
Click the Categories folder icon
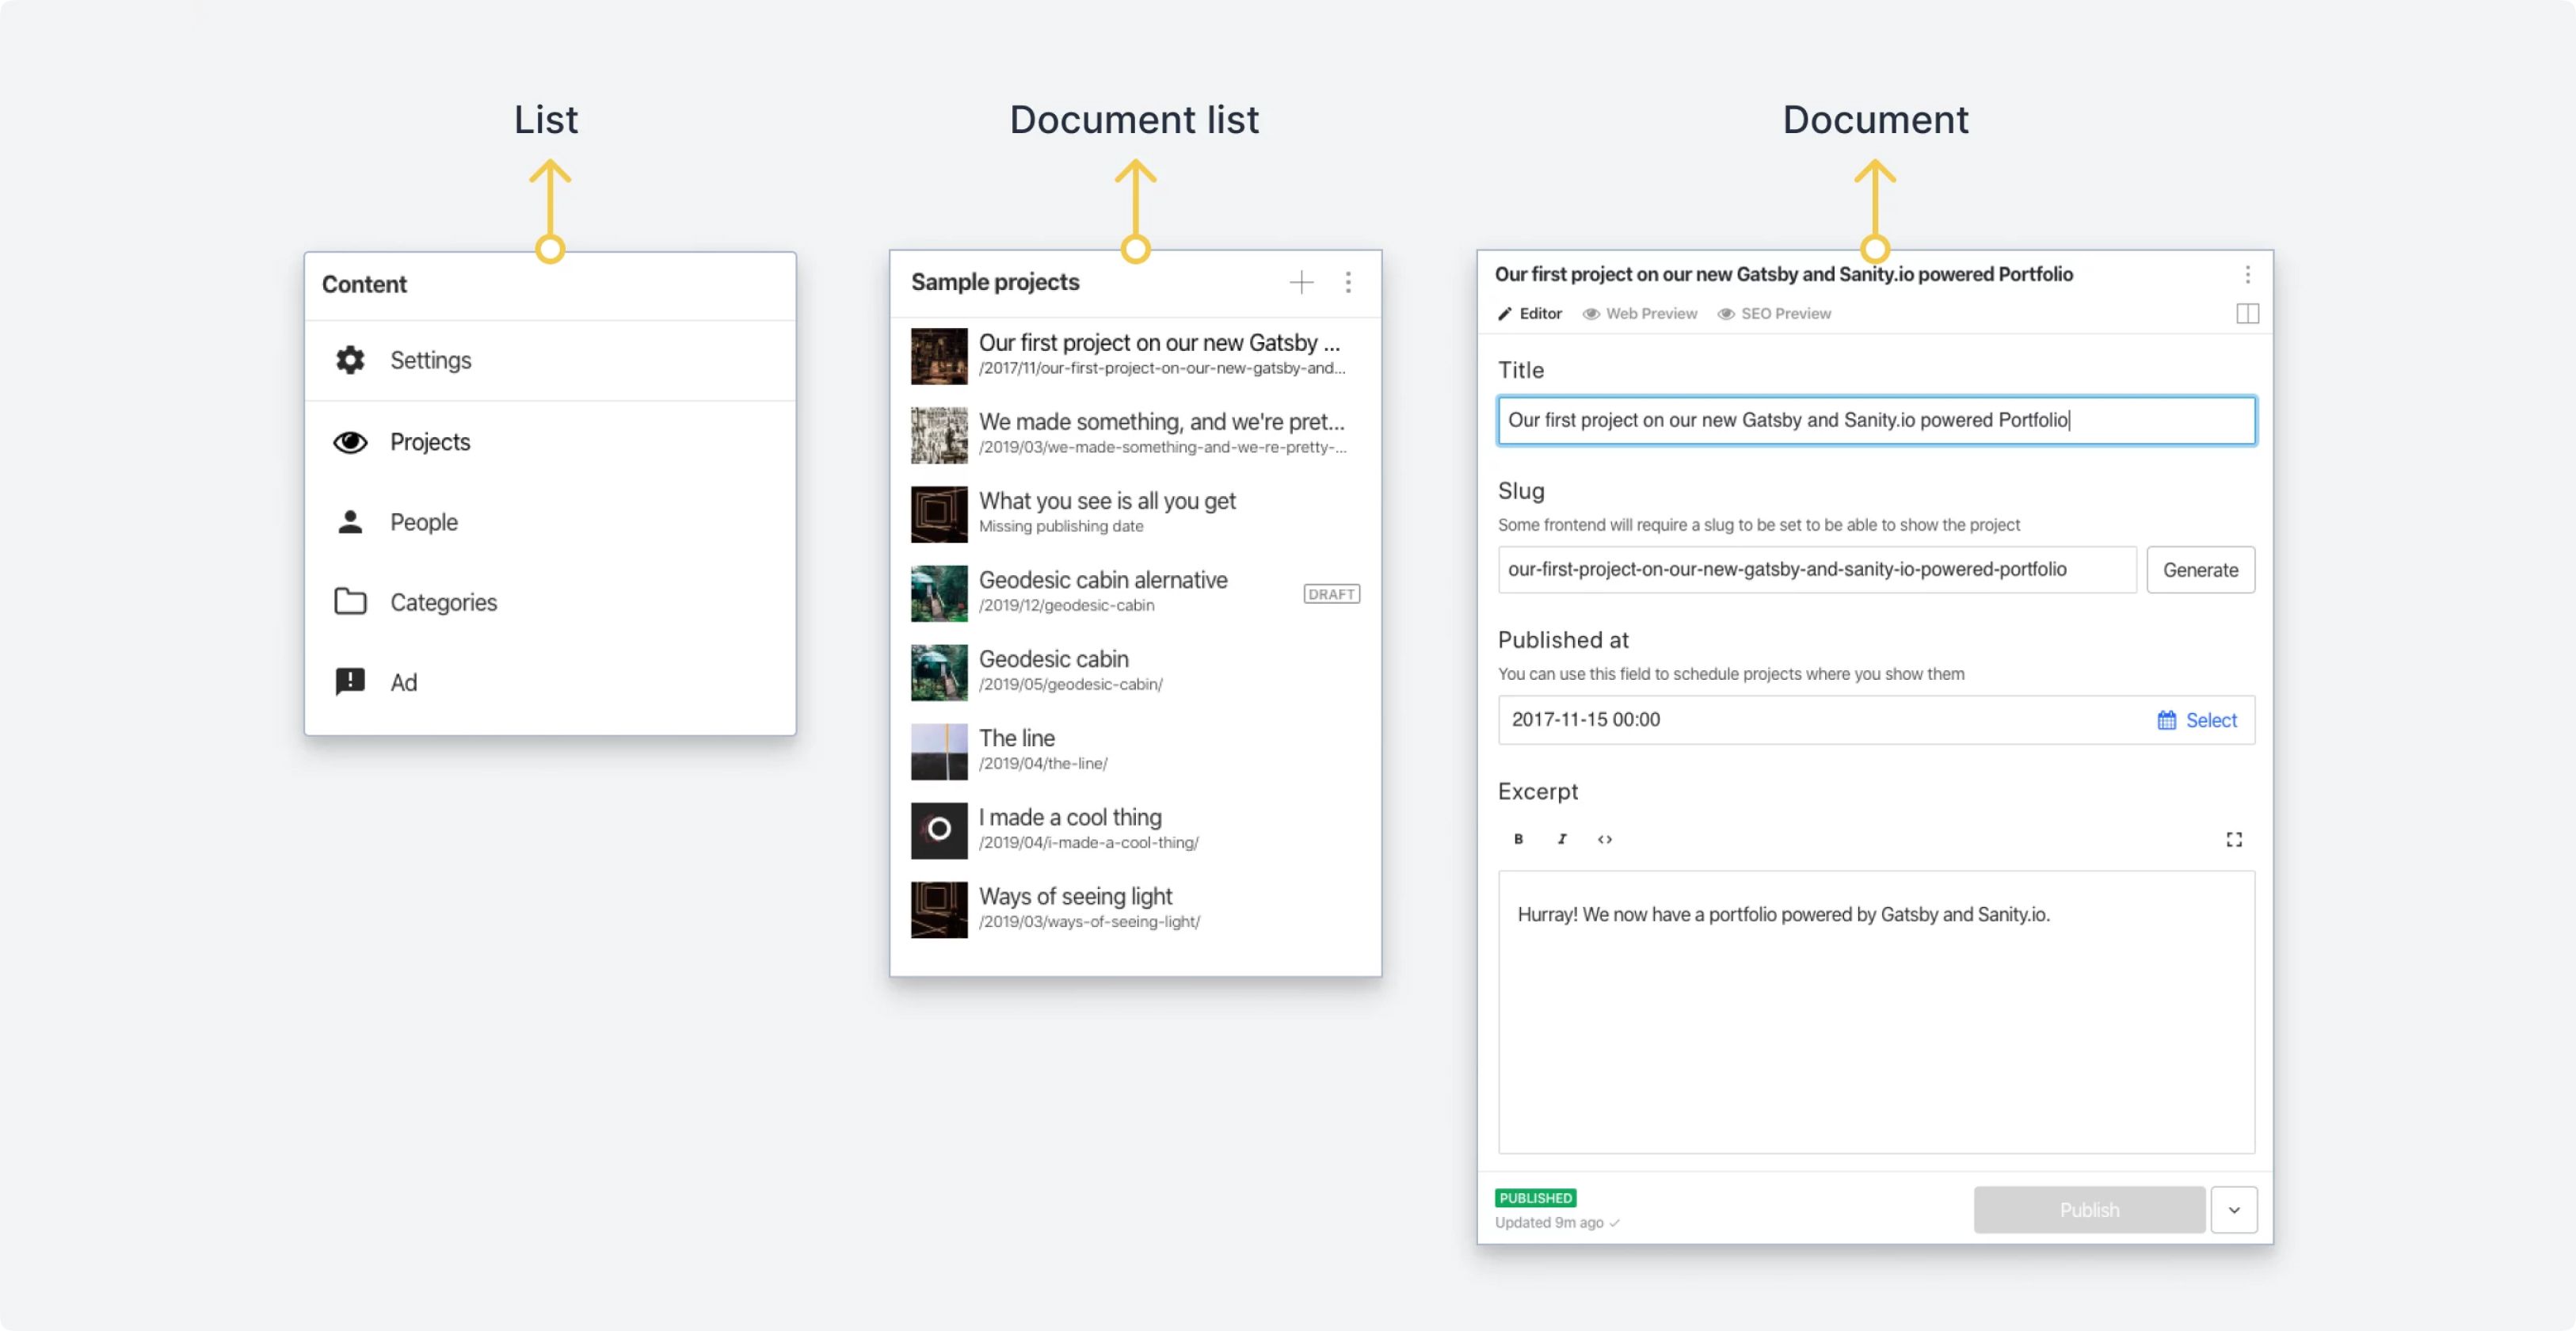350,602
